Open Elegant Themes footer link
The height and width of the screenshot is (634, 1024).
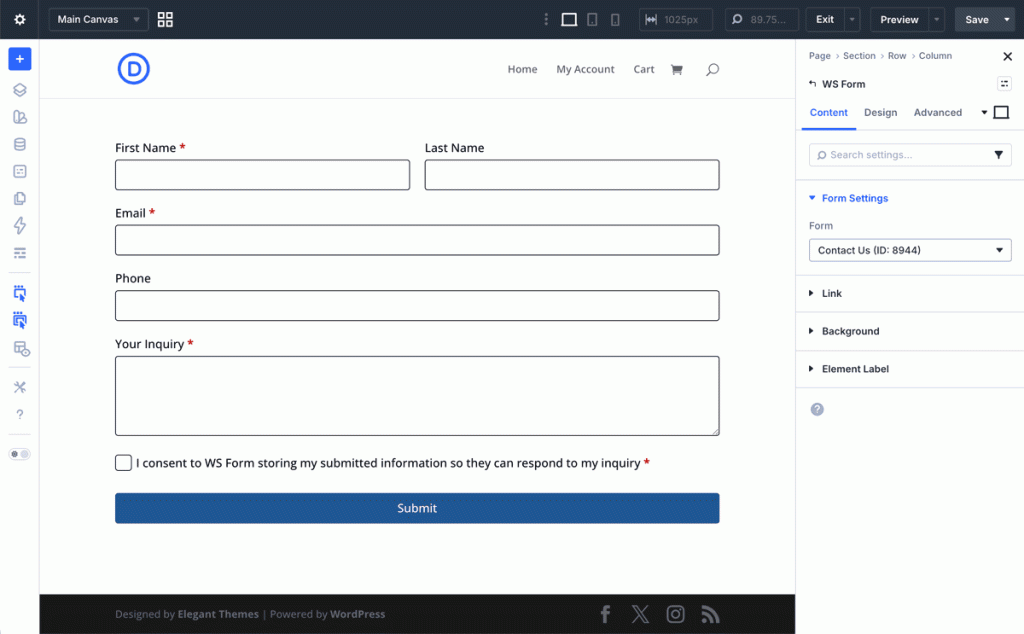218,614
